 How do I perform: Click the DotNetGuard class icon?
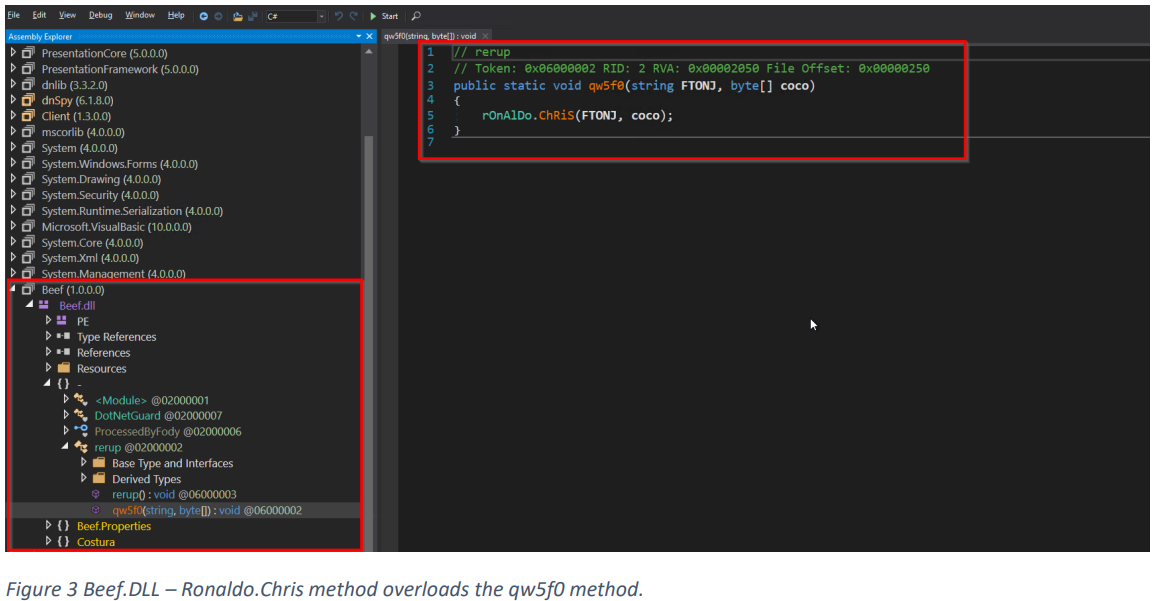click(x=80, y=415)
